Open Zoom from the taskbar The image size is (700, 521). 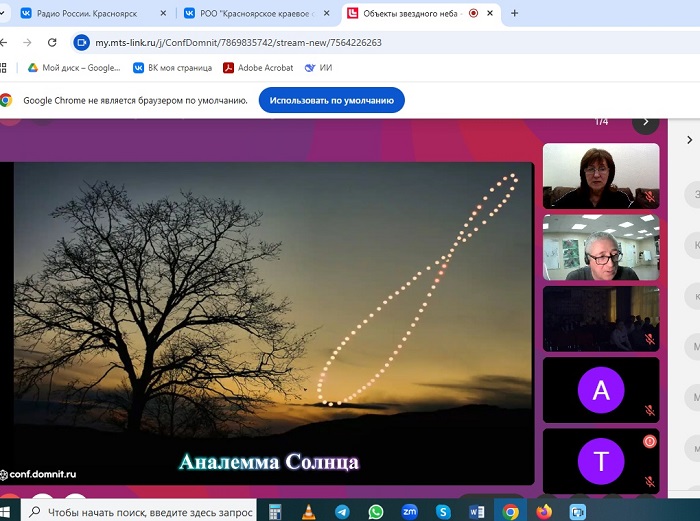point(409,511)
